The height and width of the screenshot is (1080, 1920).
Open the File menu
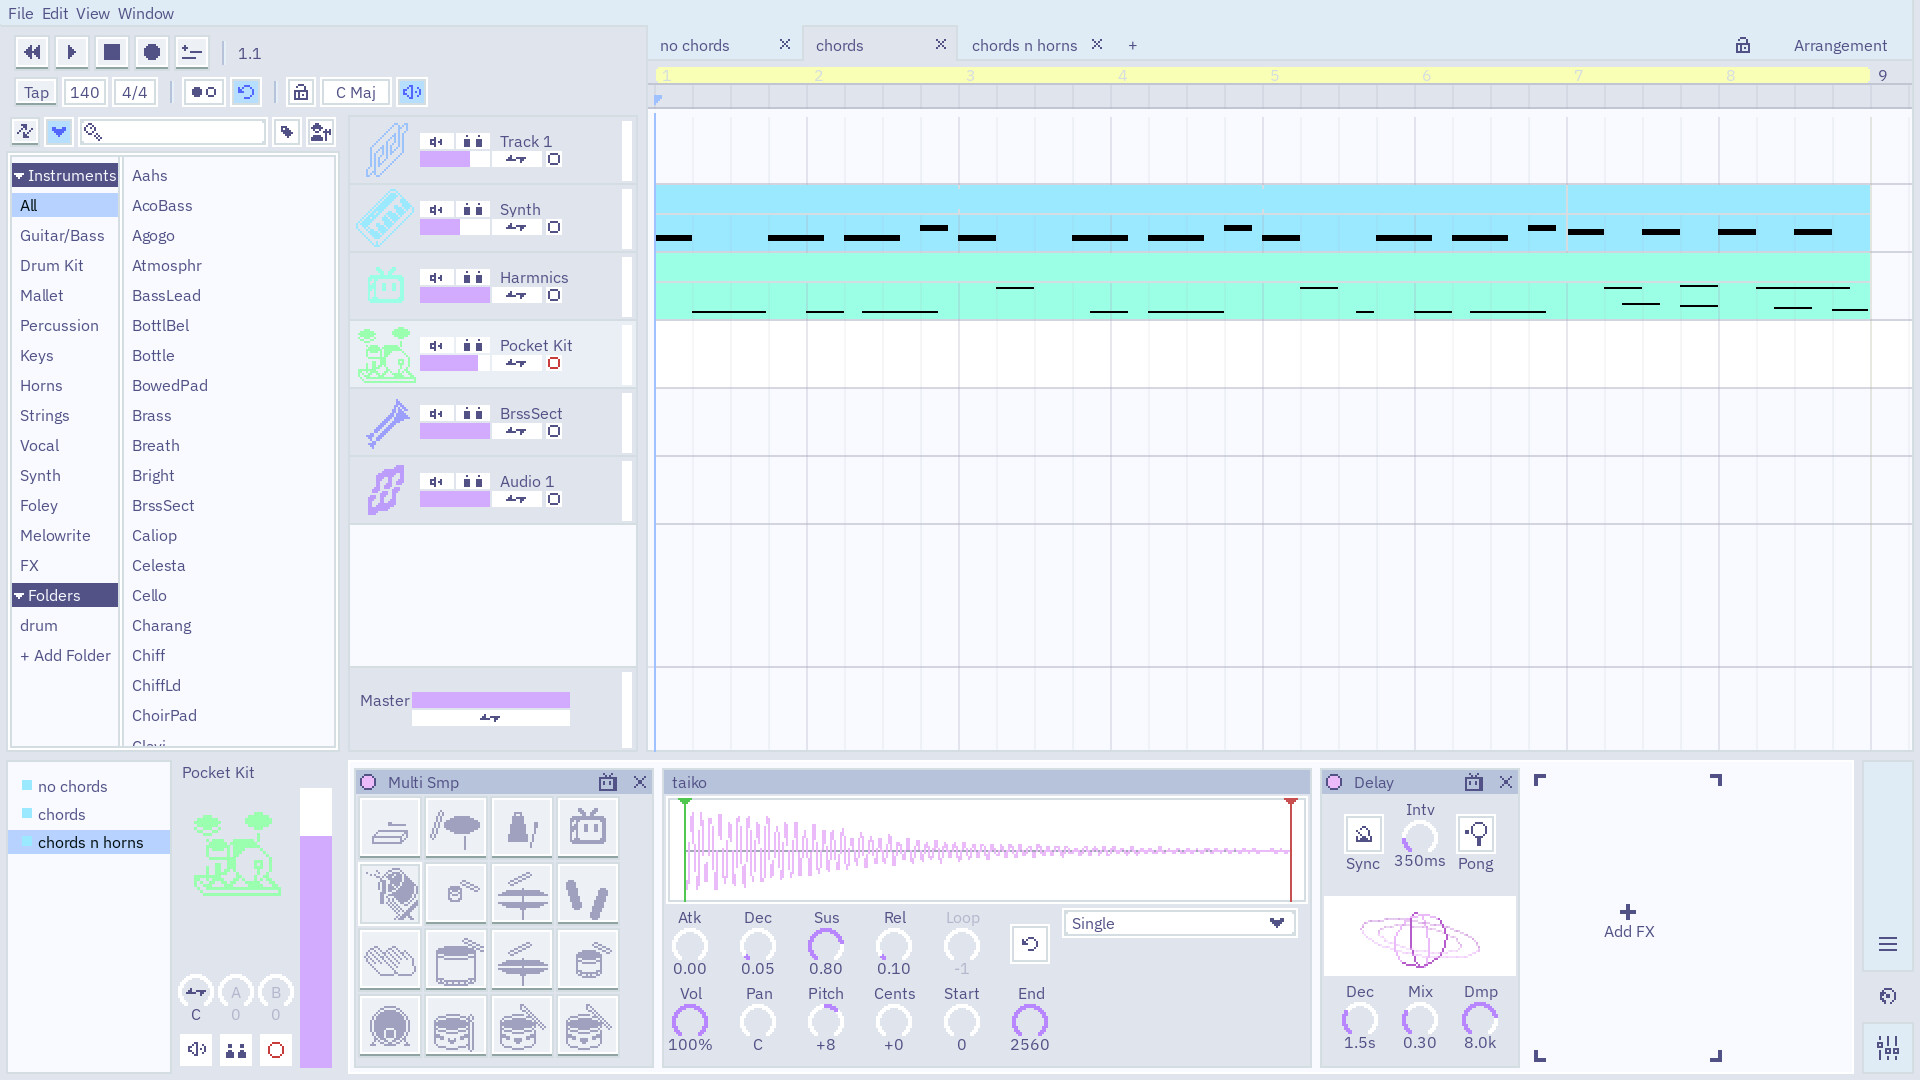(x=20, y=13)
